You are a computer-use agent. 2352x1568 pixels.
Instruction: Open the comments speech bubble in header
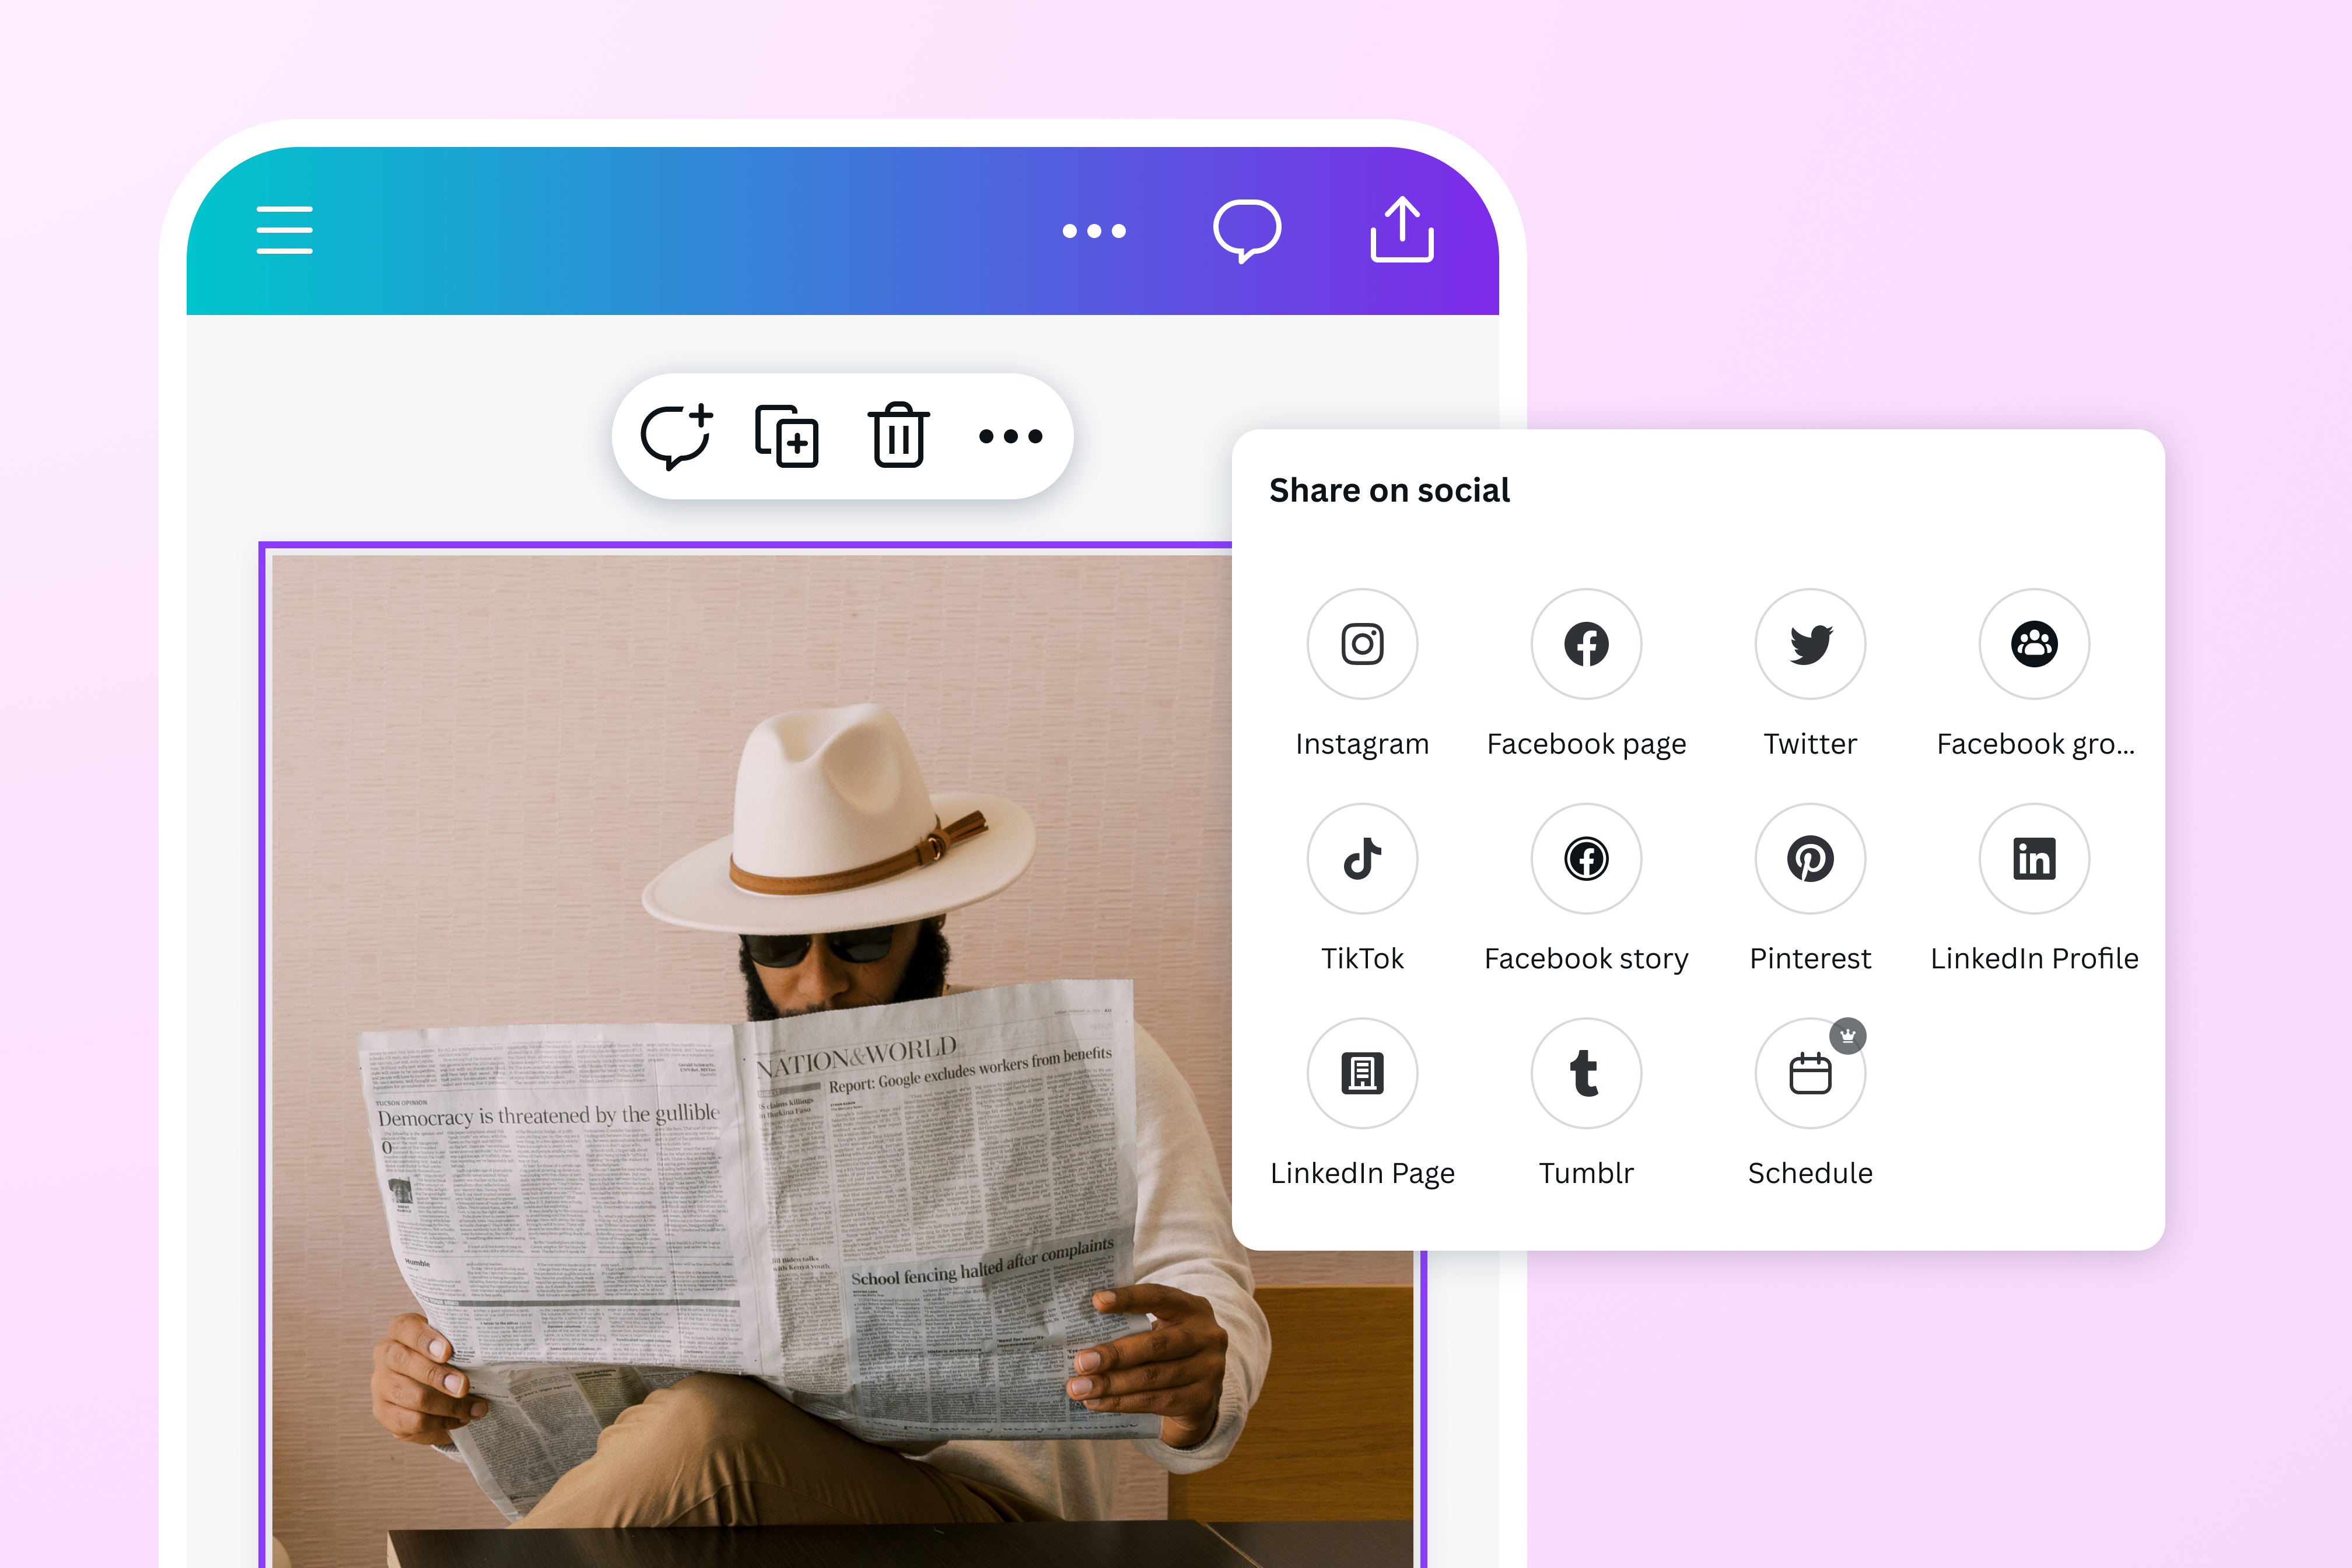[1247, 231]
